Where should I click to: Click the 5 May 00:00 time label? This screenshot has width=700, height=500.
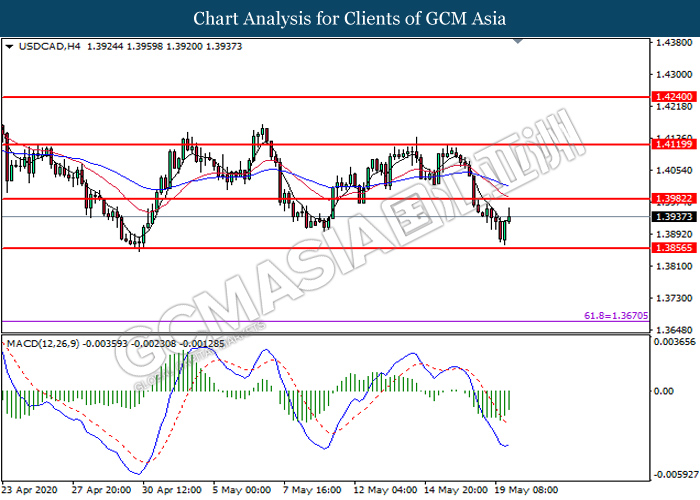tap(242, 490)
